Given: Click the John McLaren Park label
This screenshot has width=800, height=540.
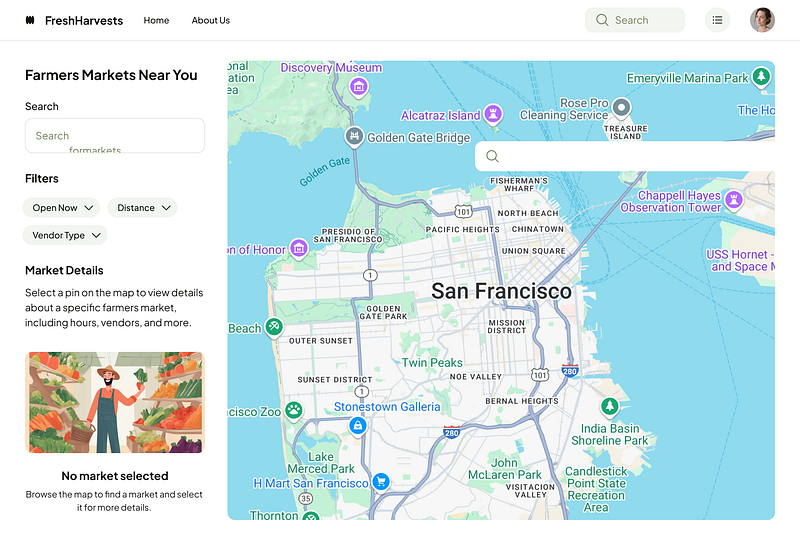Looking at the screenshot, I should pos(505,469).
